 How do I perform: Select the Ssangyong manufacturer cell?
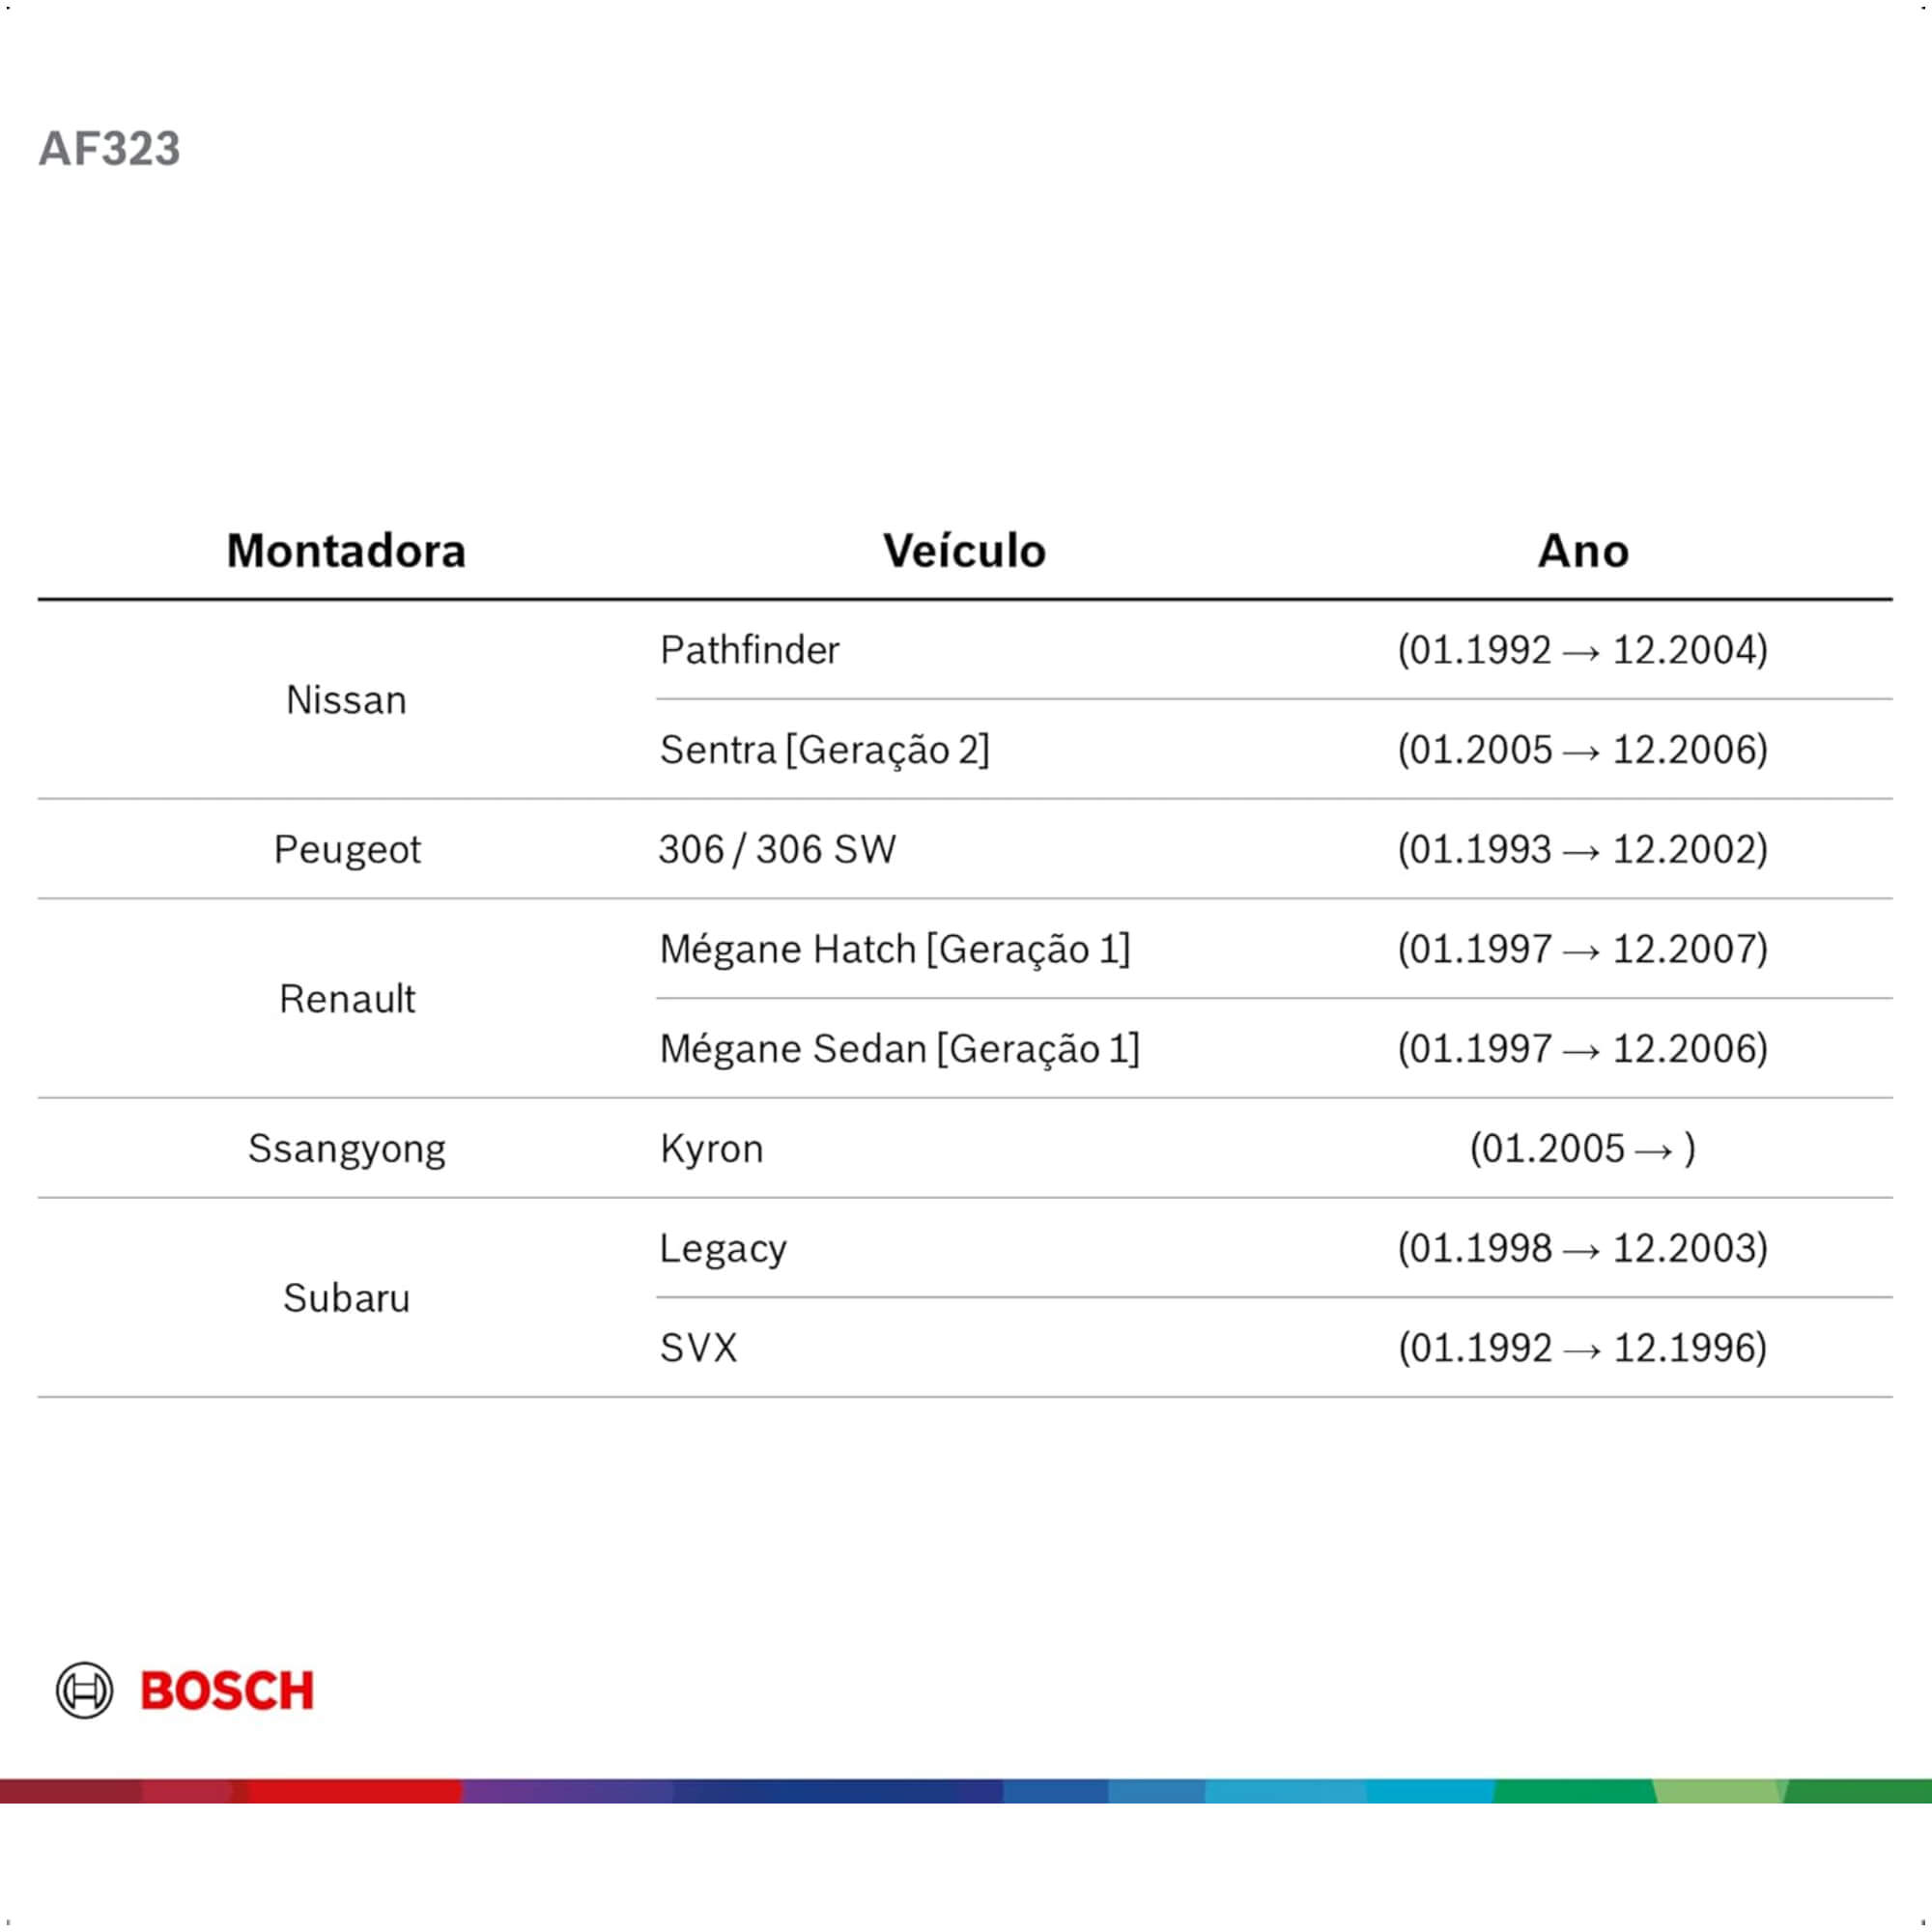click(x=346, y=1149)
